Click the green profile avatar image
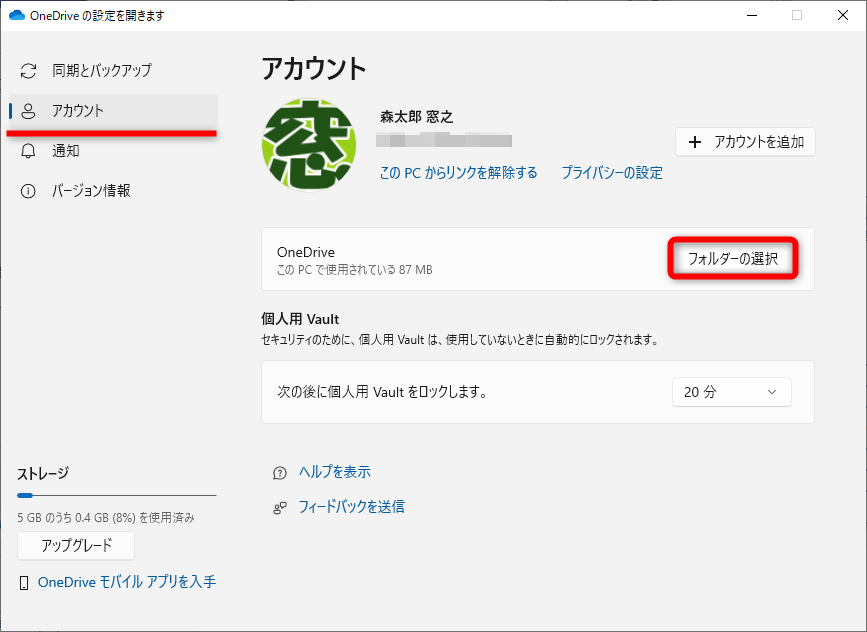The height and width of the screenshot is (632, 867). [x=308, y=144]
